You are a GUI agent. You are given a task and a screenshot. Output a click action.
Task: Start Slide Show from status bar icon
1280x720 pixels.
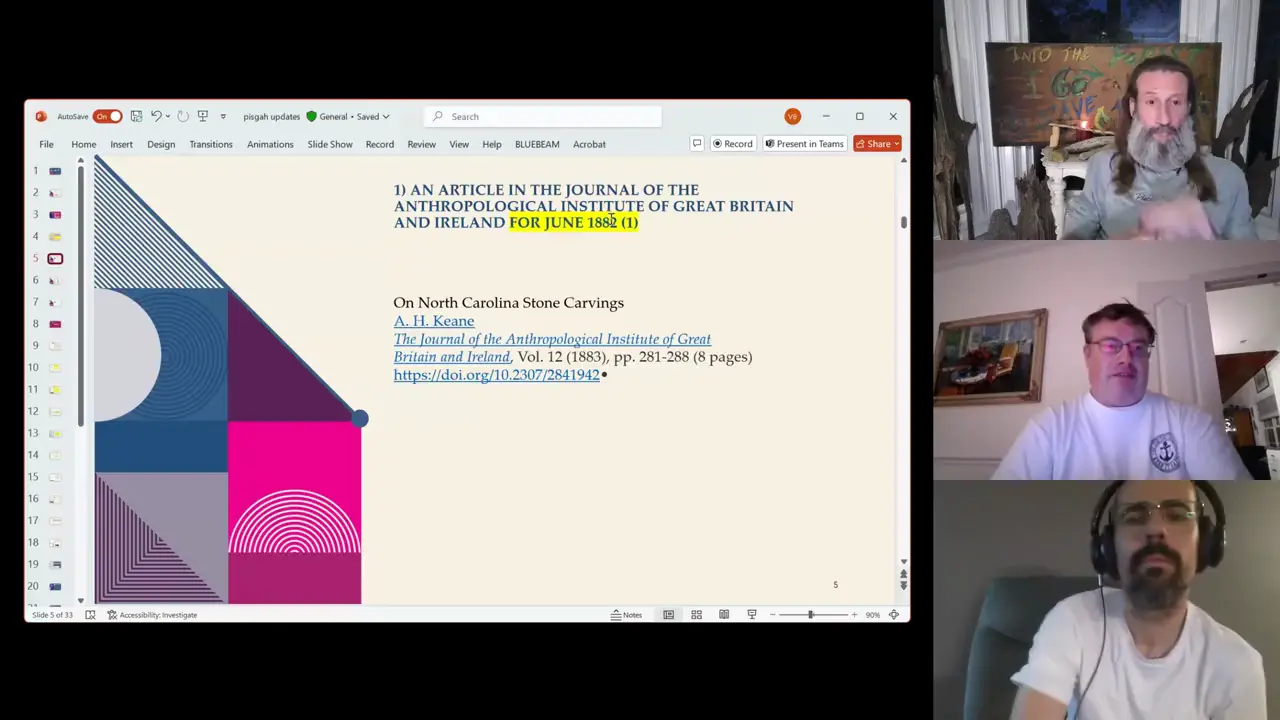coord(752,615)
